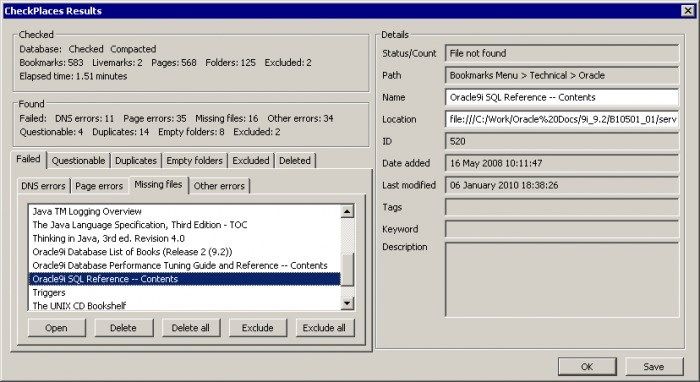Click the Location input field

[562, 119]
